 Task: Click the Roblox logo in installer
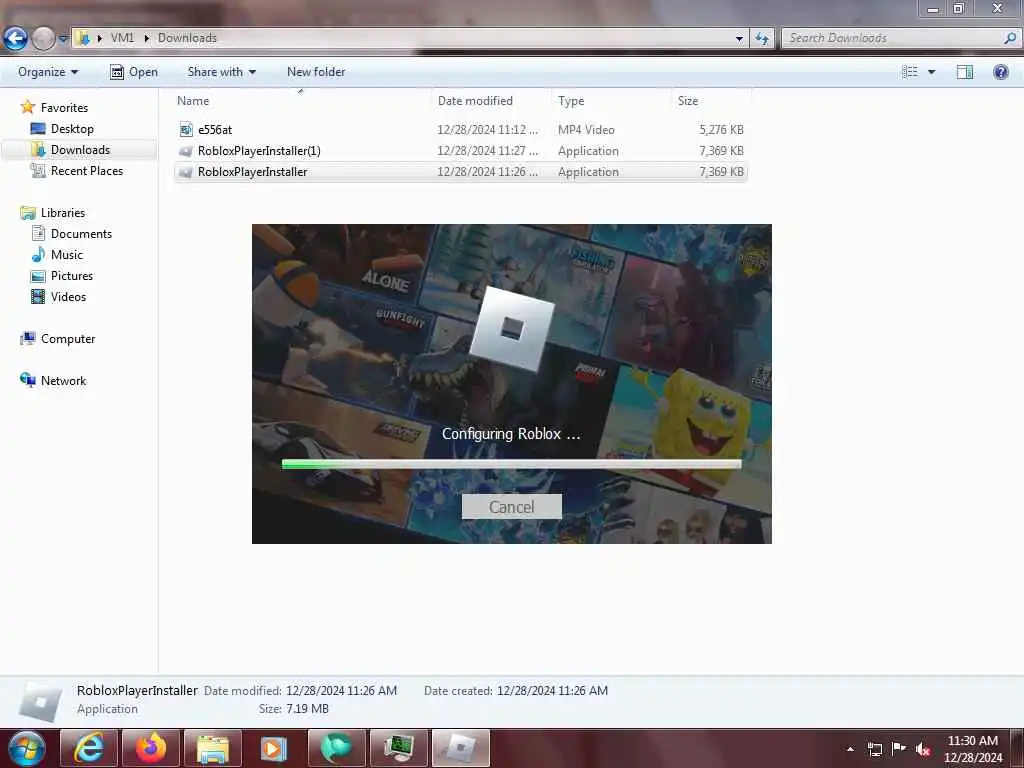[512, 328]
